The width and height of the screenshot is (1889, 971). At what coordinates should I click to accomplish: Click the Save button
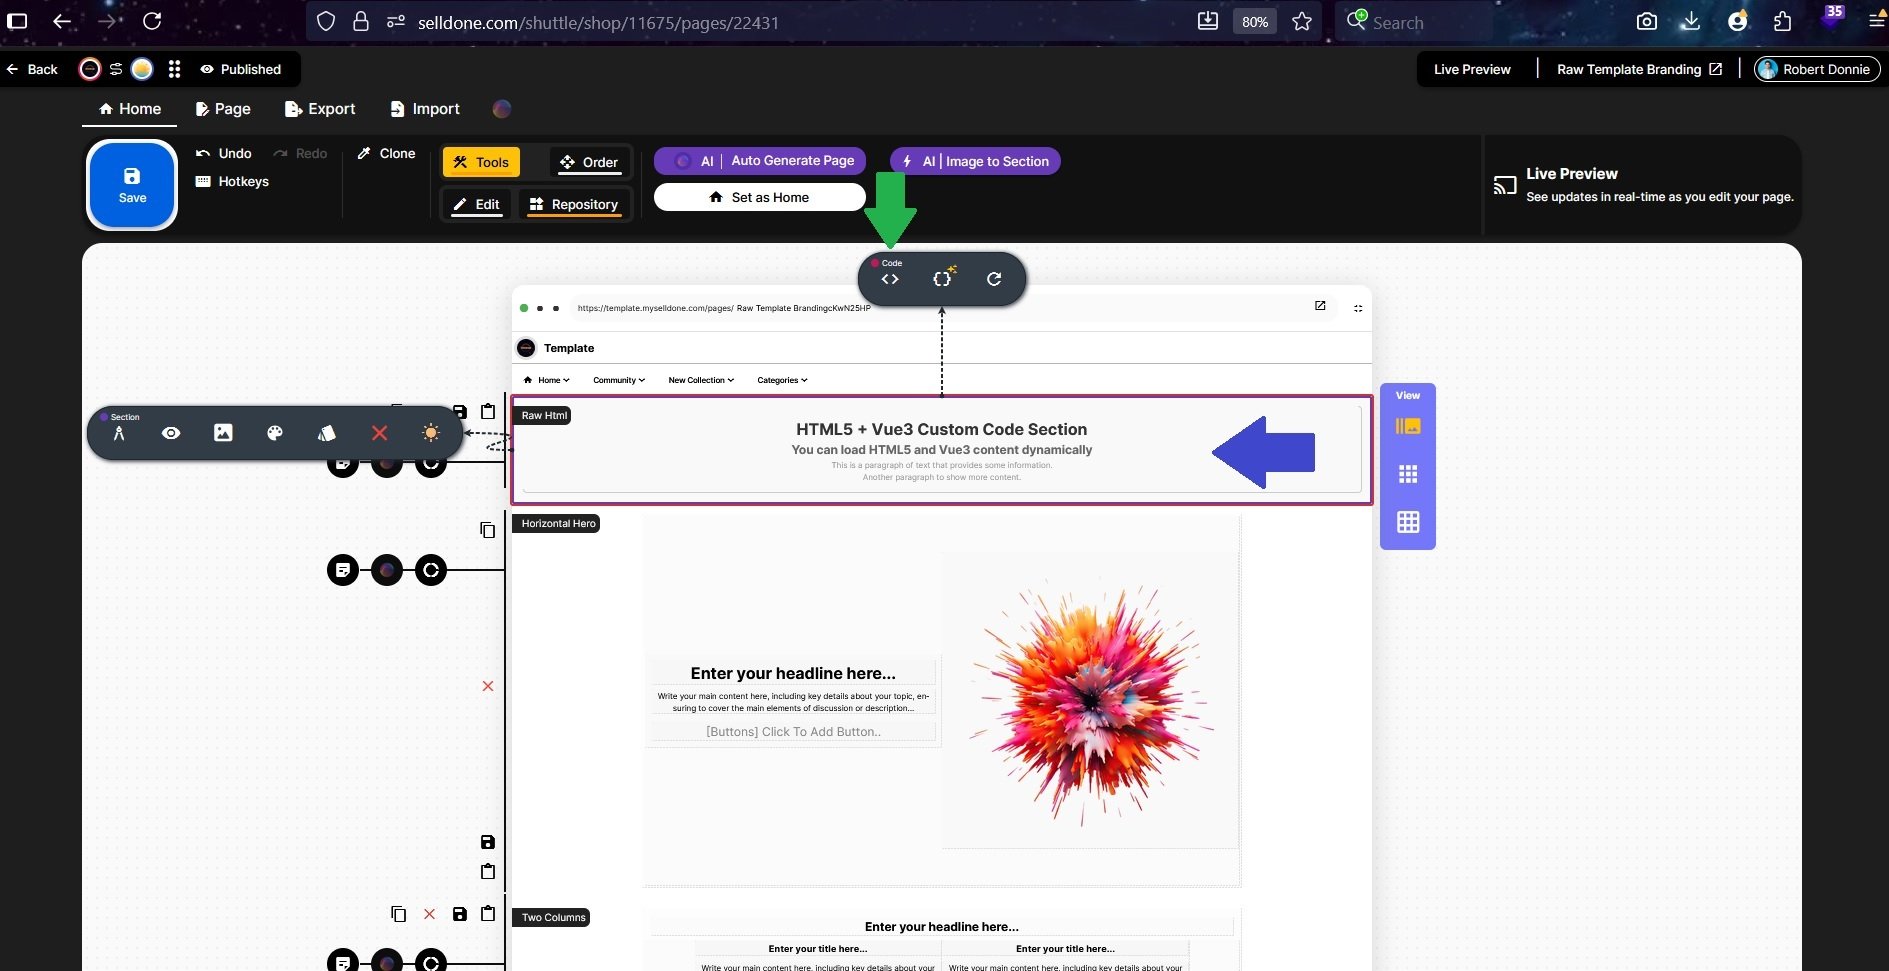coord(132,185)
